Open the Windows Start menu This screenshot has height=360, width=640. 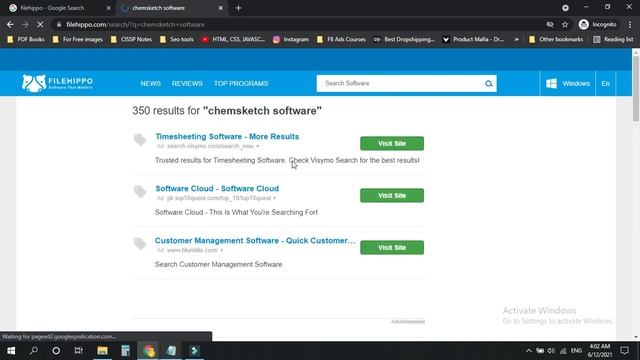[11, 351]
